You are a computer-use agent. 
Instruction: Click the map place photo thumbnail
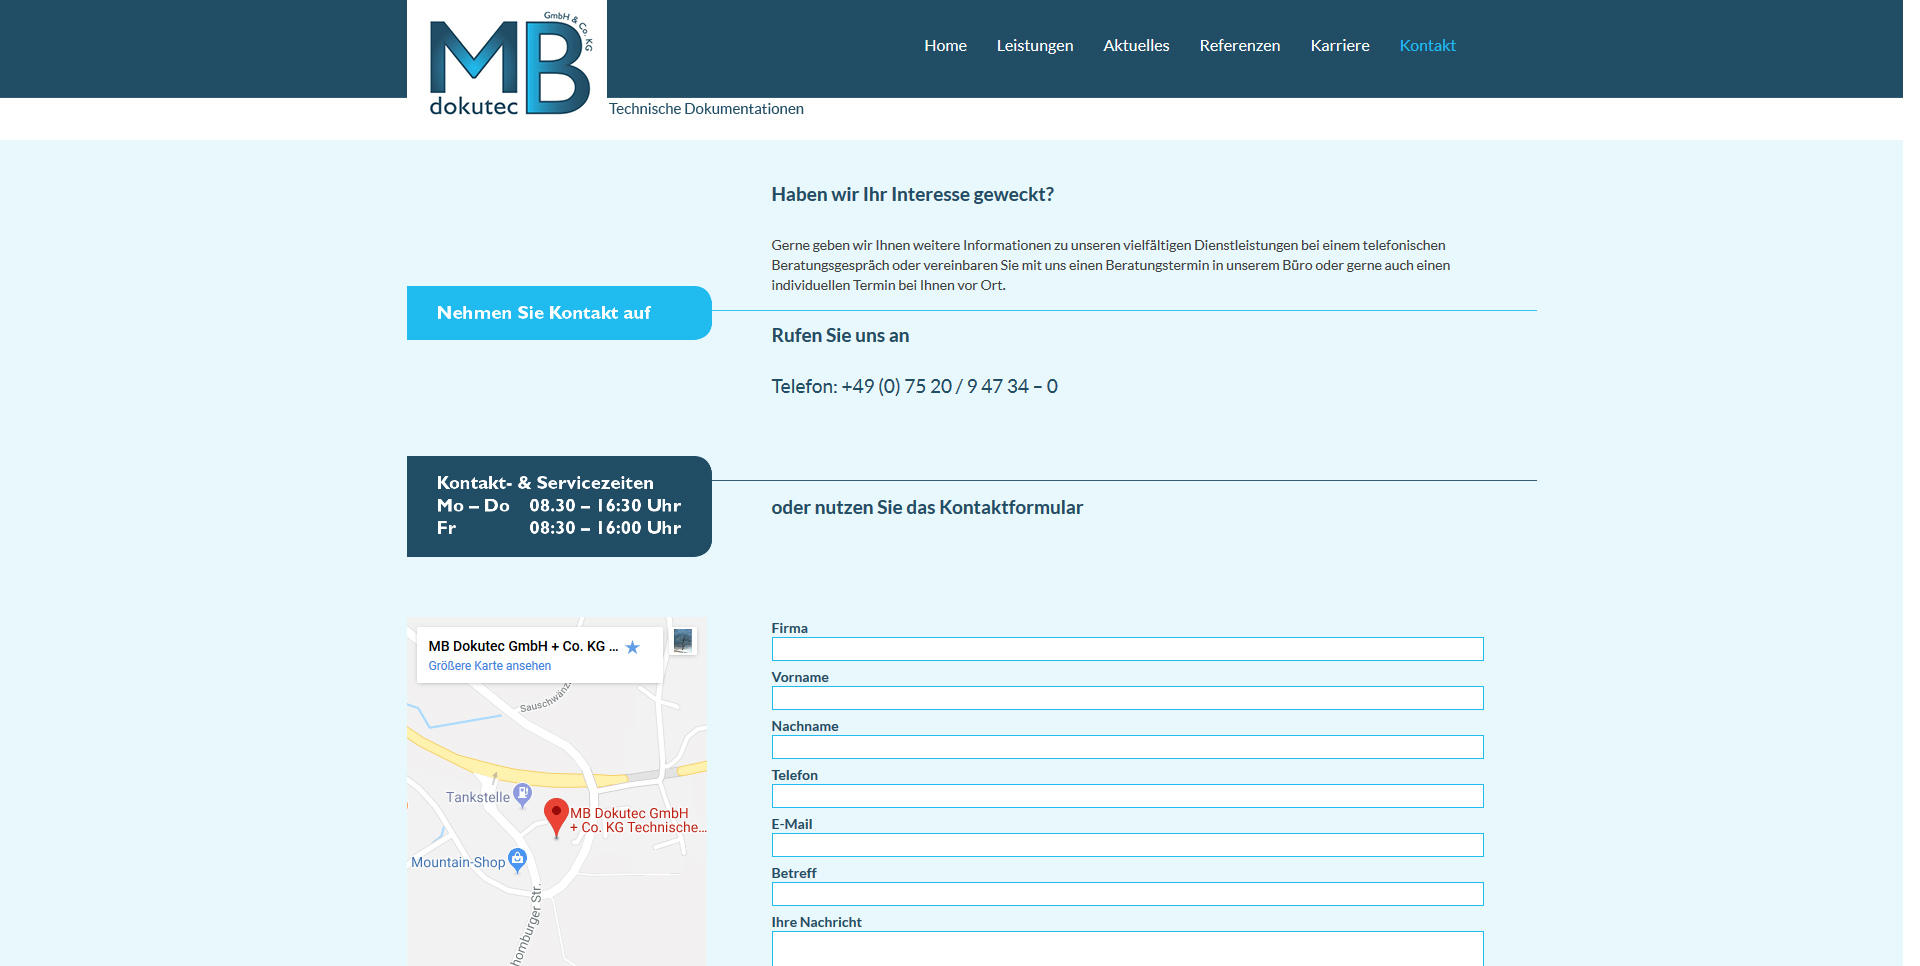point(683,641)
